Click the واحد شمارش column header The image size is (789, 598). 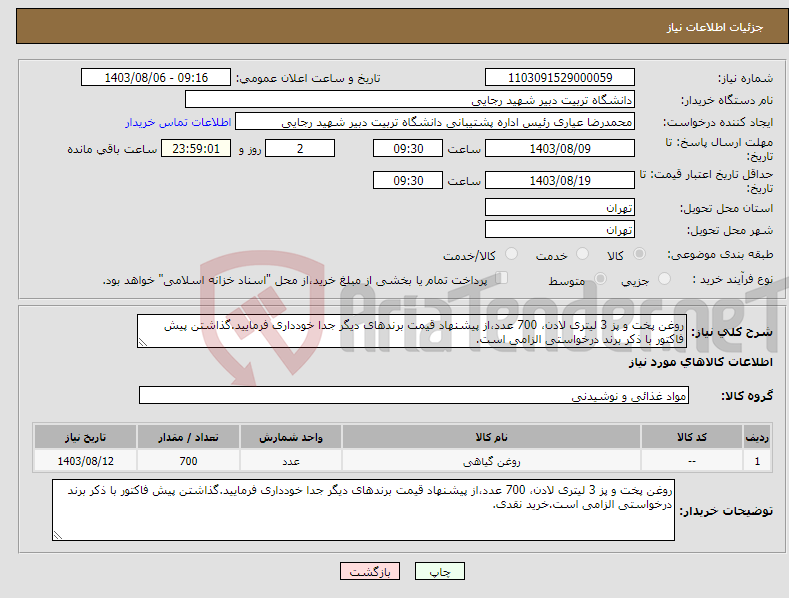coord(291,437)
